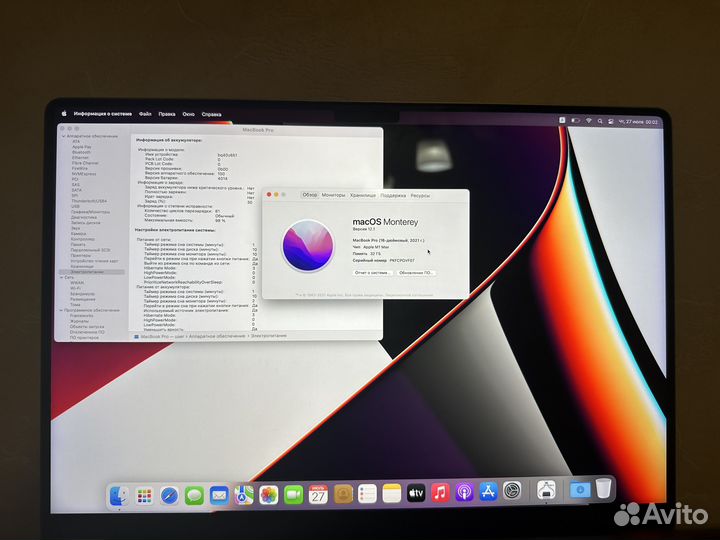Open Информация о системе app menu
Screen dimensions: 720x540
tap(103, 113)
